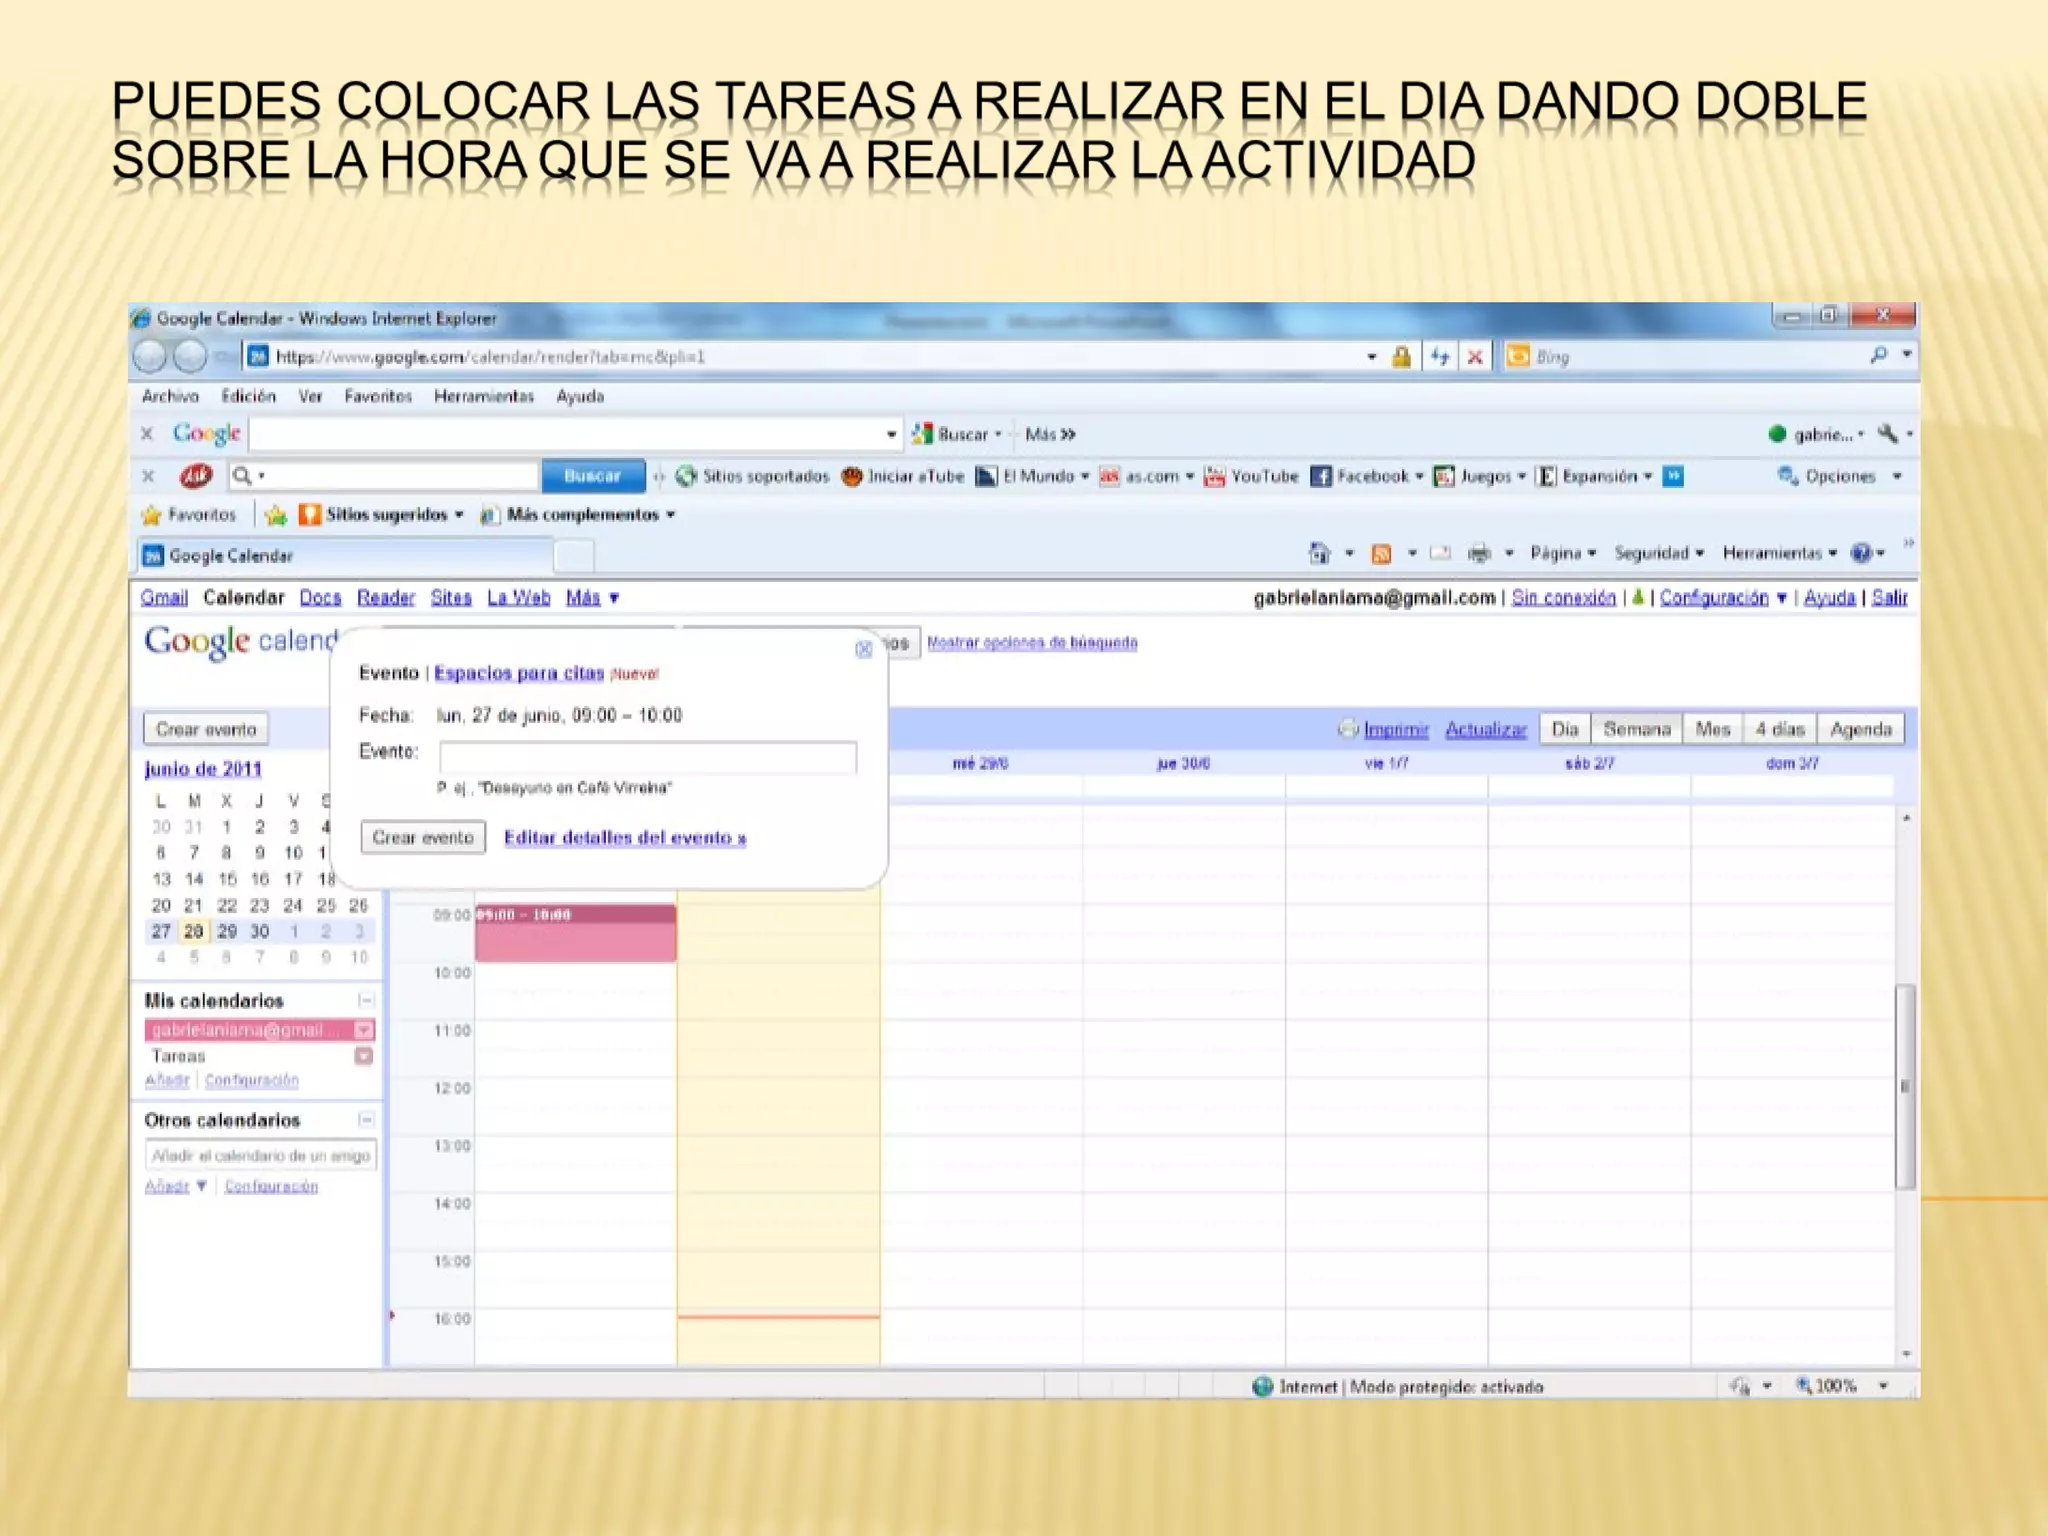
Task: Click the IE refresh arrows icon
Action: click(x=1439, y=356)
